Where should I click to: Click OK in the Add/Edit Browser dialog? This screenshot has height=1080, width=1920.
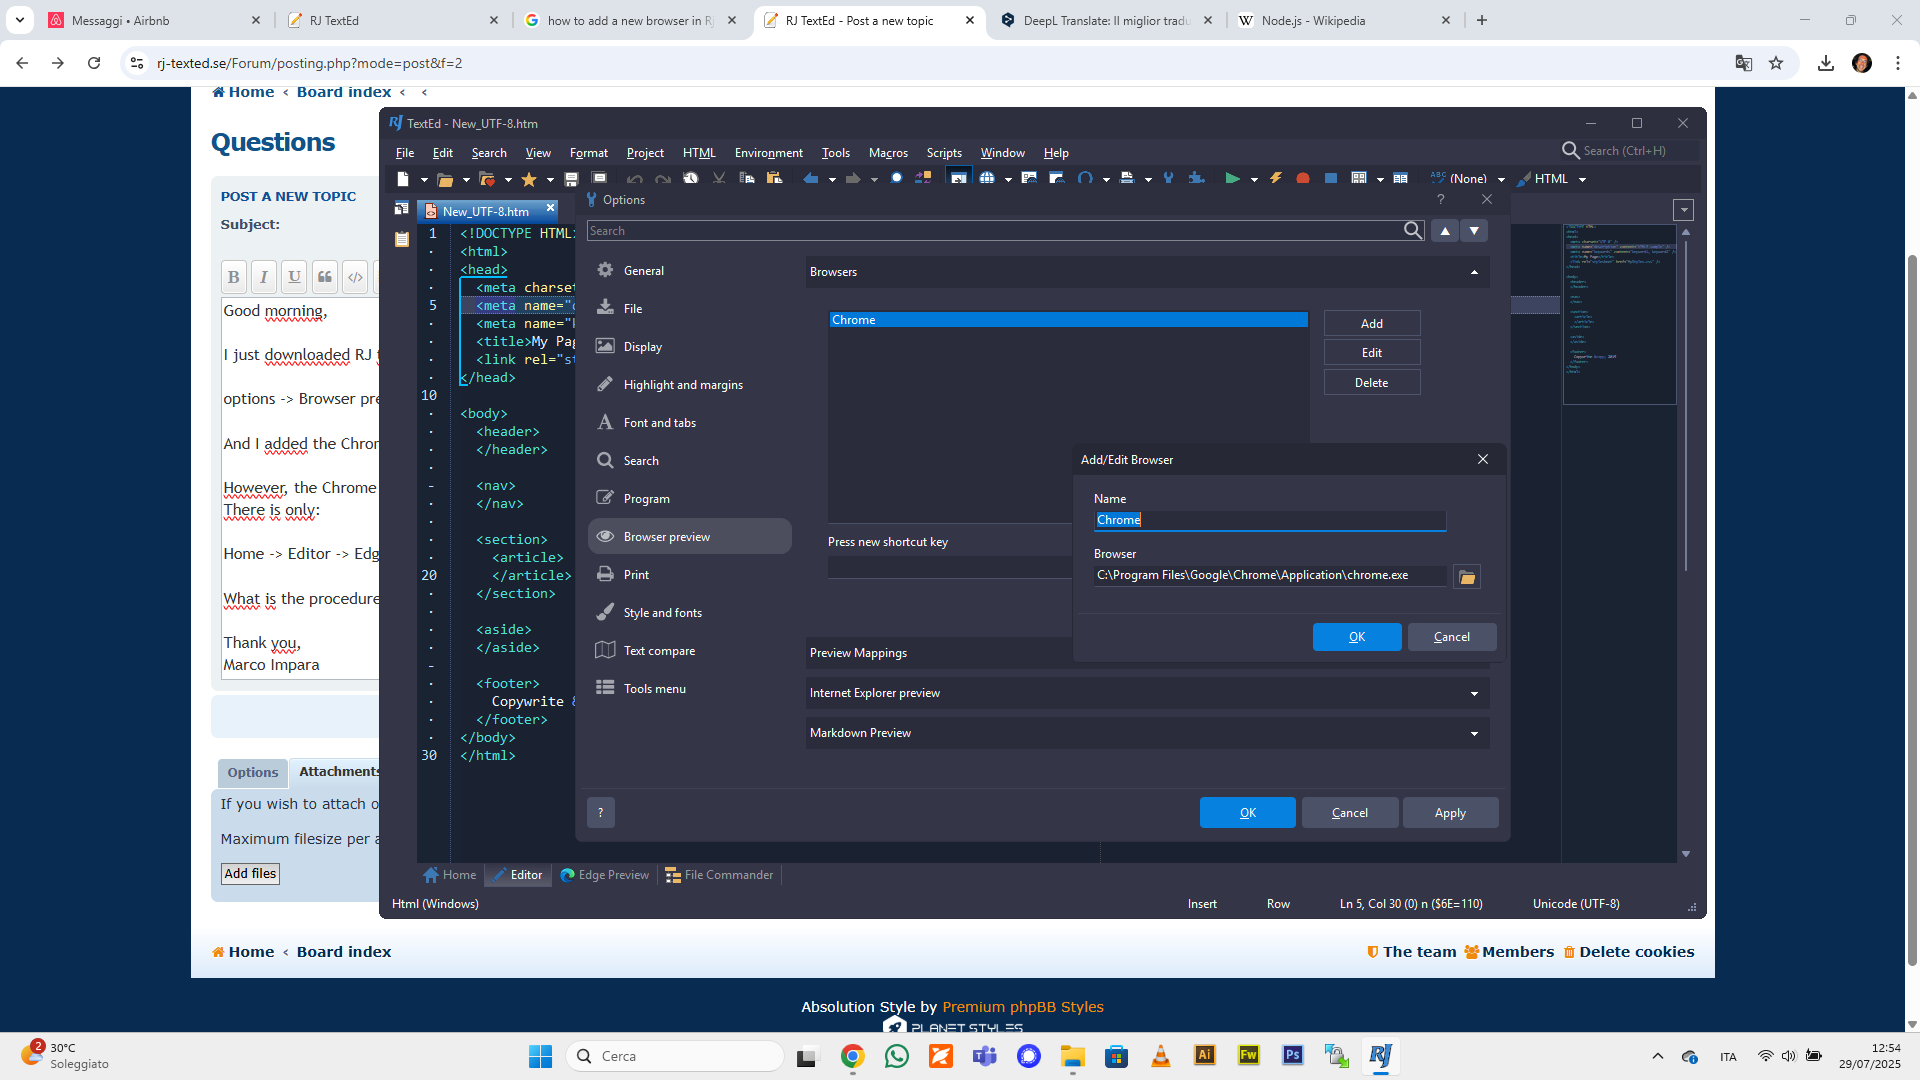pyautogui.click(x=1357, y=637)
